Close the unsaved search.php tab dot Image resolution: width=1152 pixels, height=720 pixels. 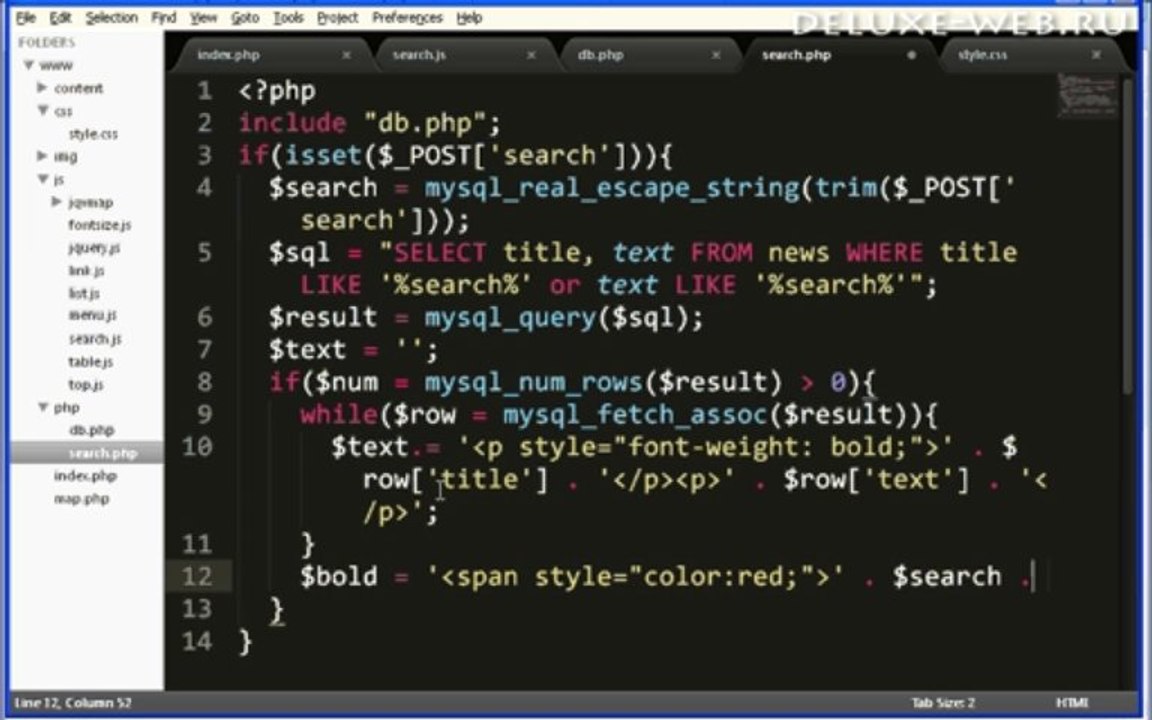912,55
